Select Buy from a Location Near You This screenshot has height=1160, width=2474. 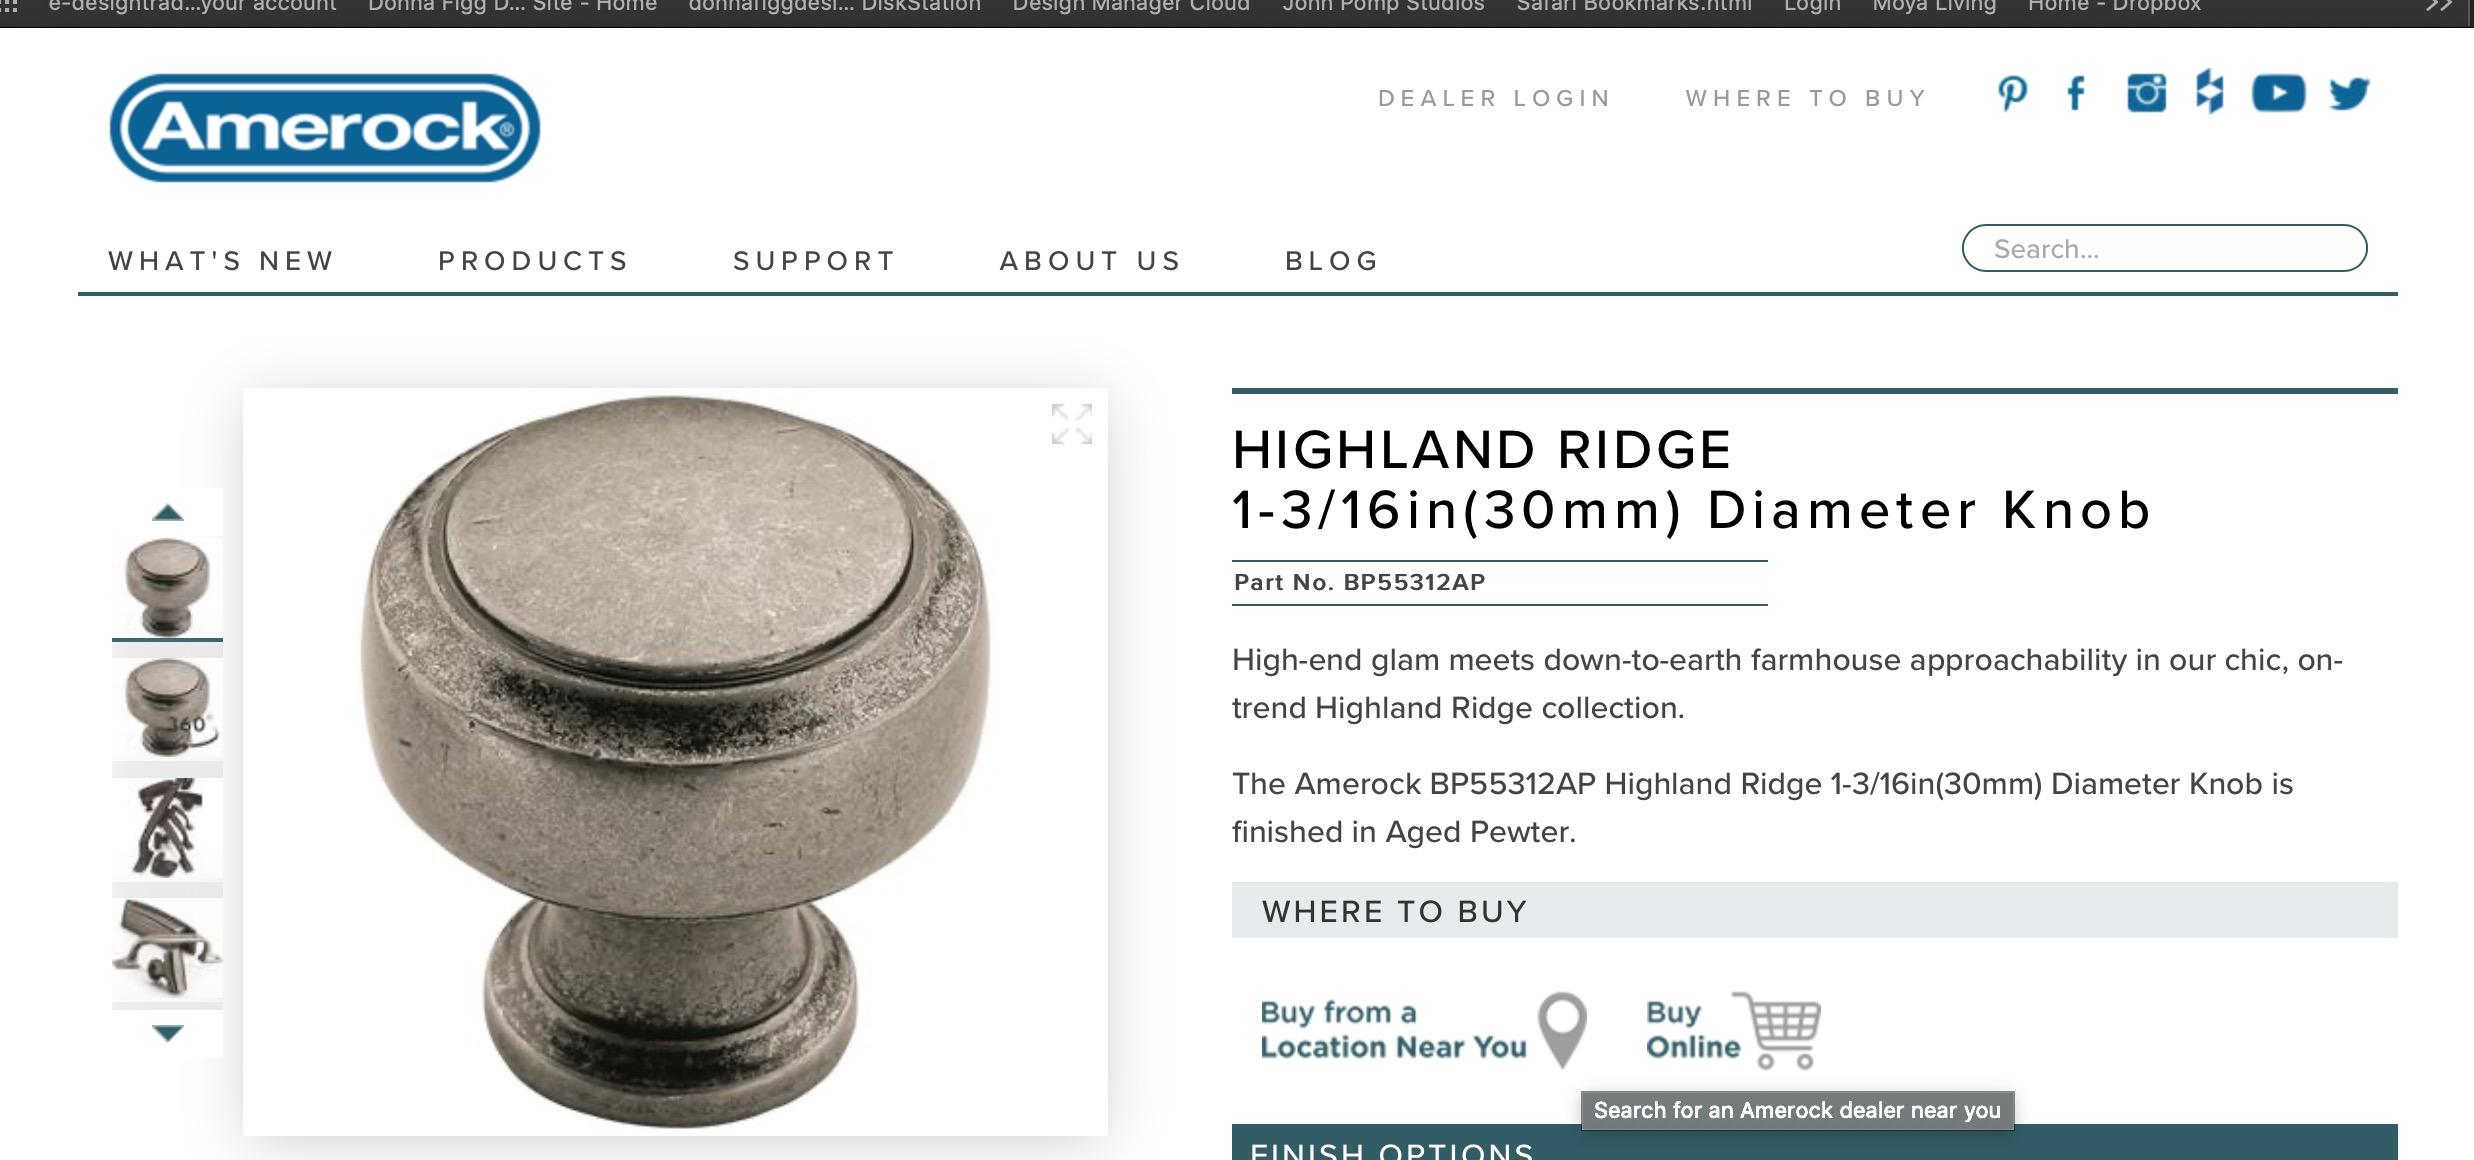[x=1423, y=1029]
